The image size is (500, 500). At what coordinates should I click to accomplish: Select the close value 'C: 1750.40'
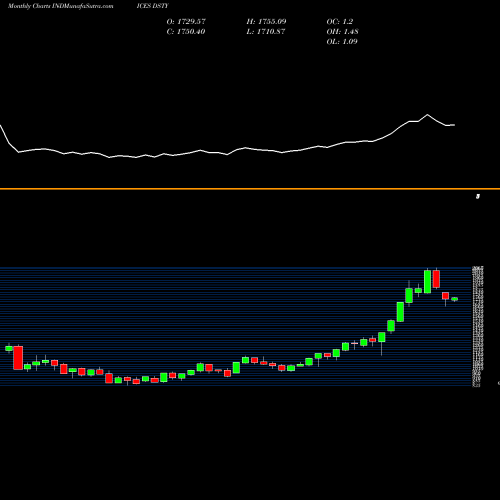pos(186,32)
